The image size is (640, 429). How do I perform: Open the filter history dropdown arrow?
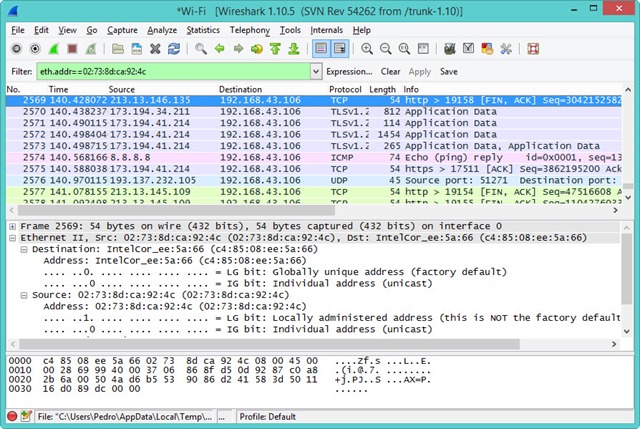[x=316, y=71]
